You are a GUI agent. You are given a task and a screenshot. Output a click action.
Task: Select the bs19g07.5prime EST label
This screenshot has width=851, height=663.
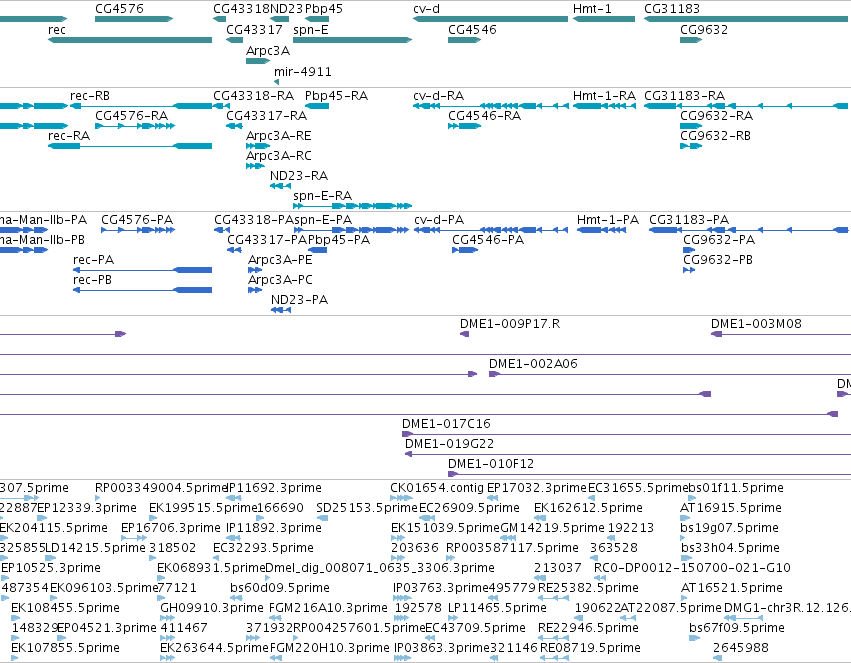(729, 528)
